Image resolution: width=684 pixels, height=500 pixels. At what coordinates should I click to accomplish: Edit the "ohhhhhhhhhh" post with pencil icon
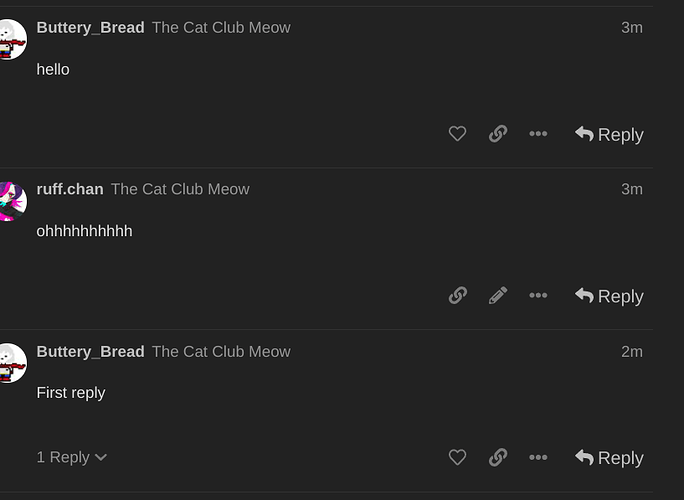(498, 295)
